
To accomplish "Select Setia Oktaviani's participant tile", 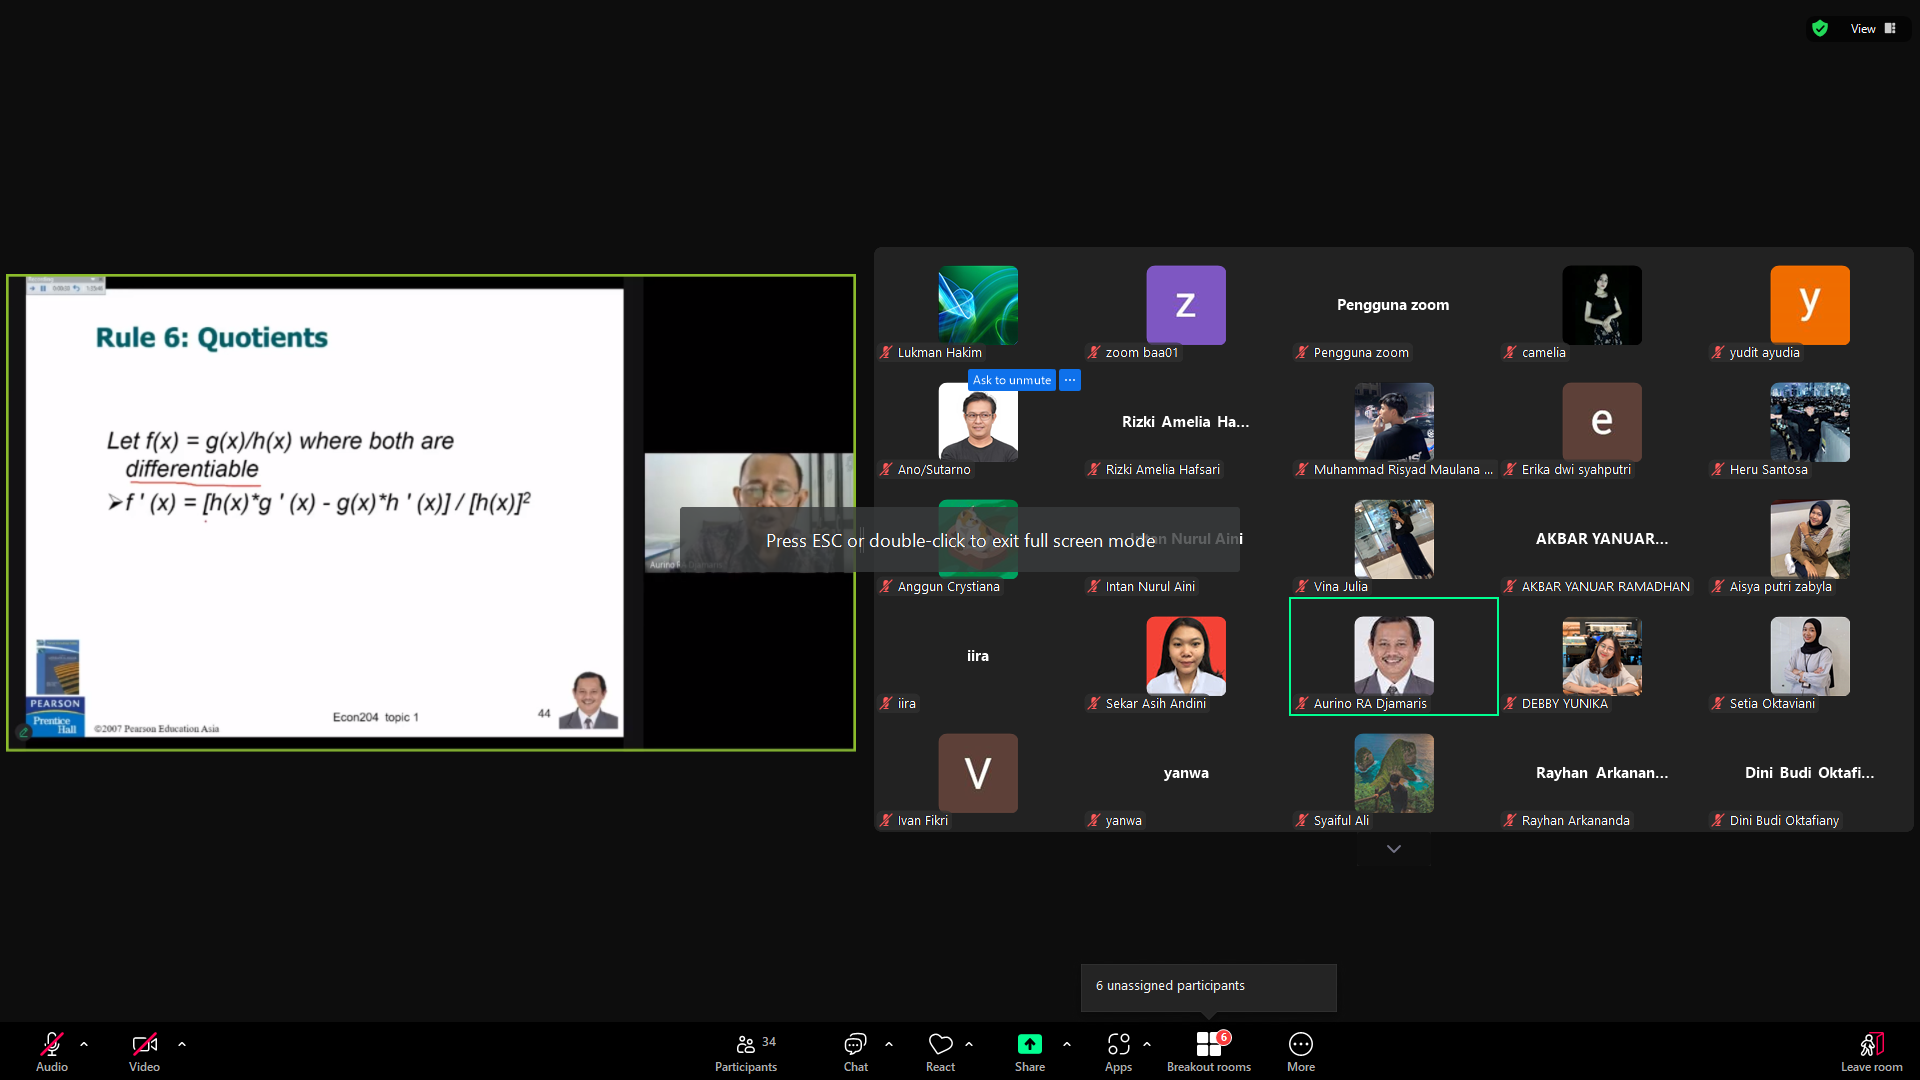I will coord(1810,656).
